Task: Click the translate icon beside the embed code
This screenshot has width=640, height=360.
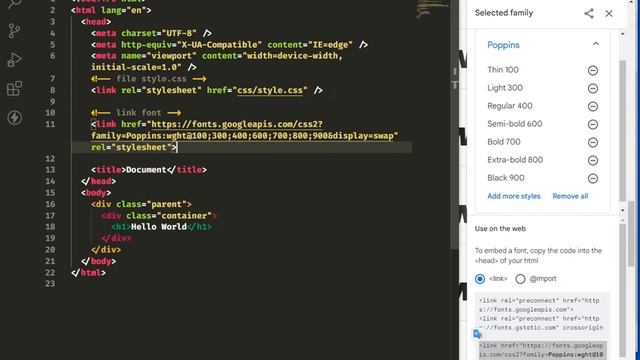Action: (x=478, y=334)
